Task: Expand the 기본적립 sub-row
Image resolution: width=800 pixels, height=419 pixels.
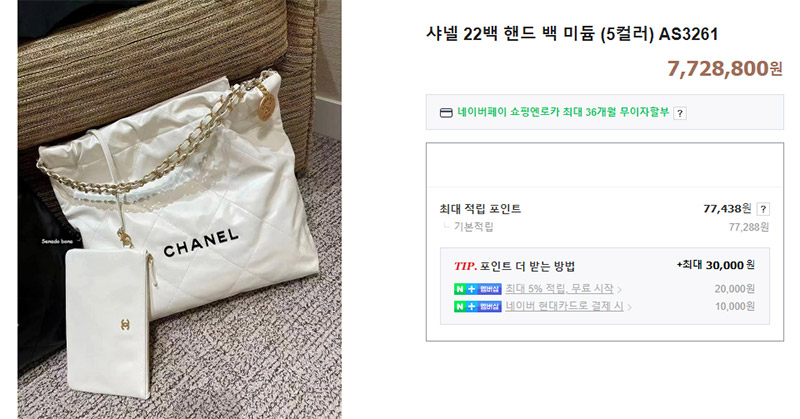Action: [x=468, y=227]
